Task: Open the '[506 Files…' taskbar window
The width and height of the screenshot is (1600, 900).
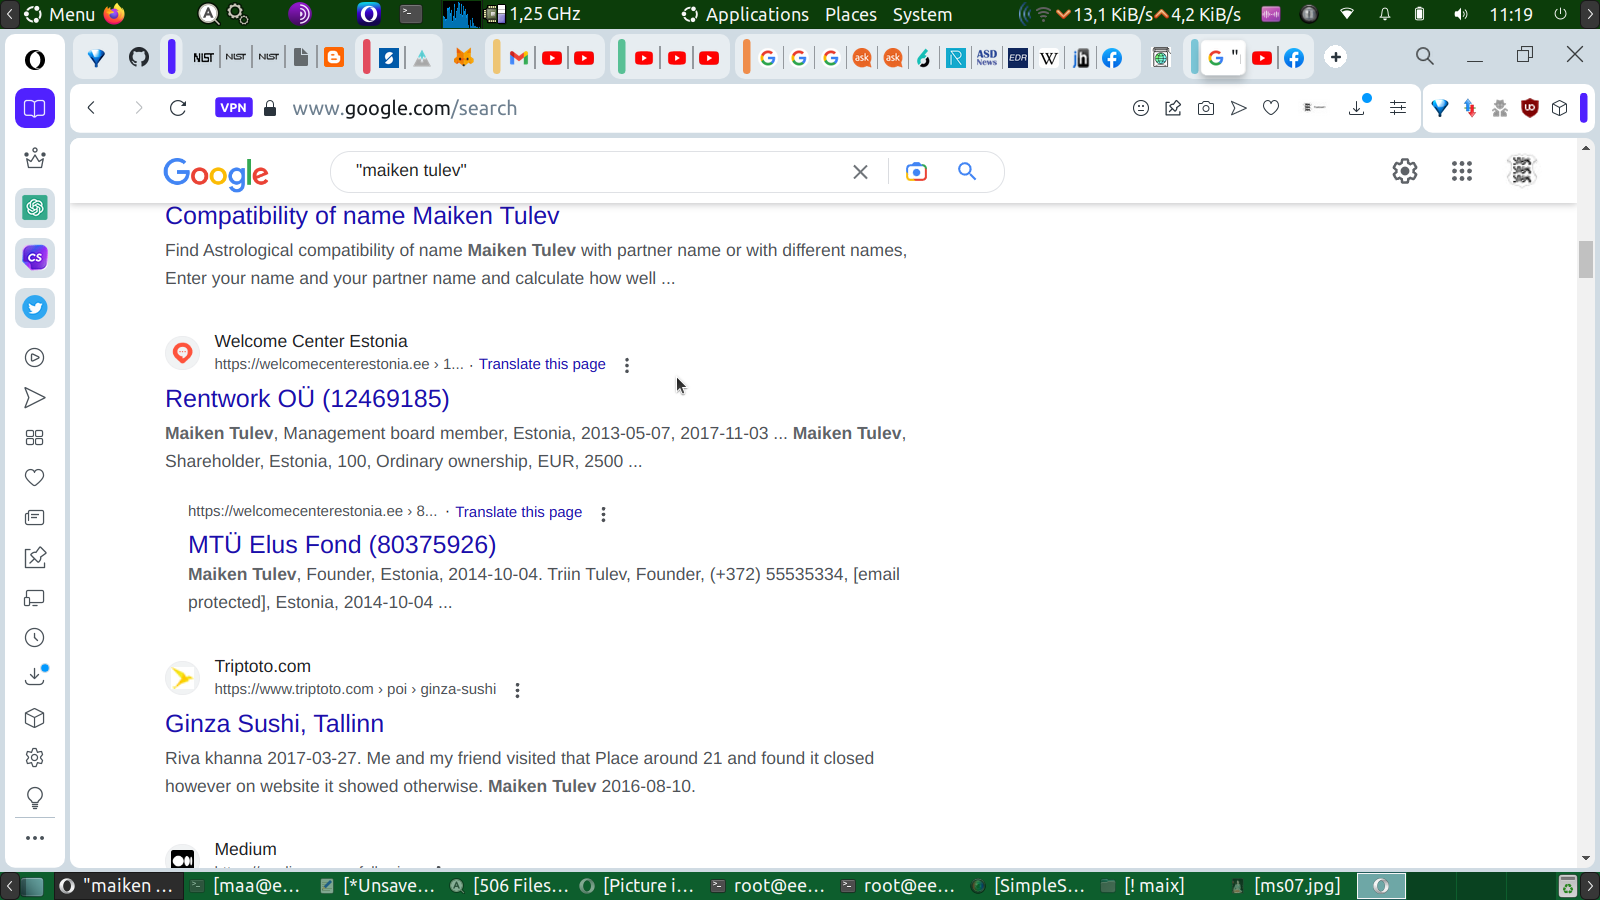Action: tap(510, 886)
